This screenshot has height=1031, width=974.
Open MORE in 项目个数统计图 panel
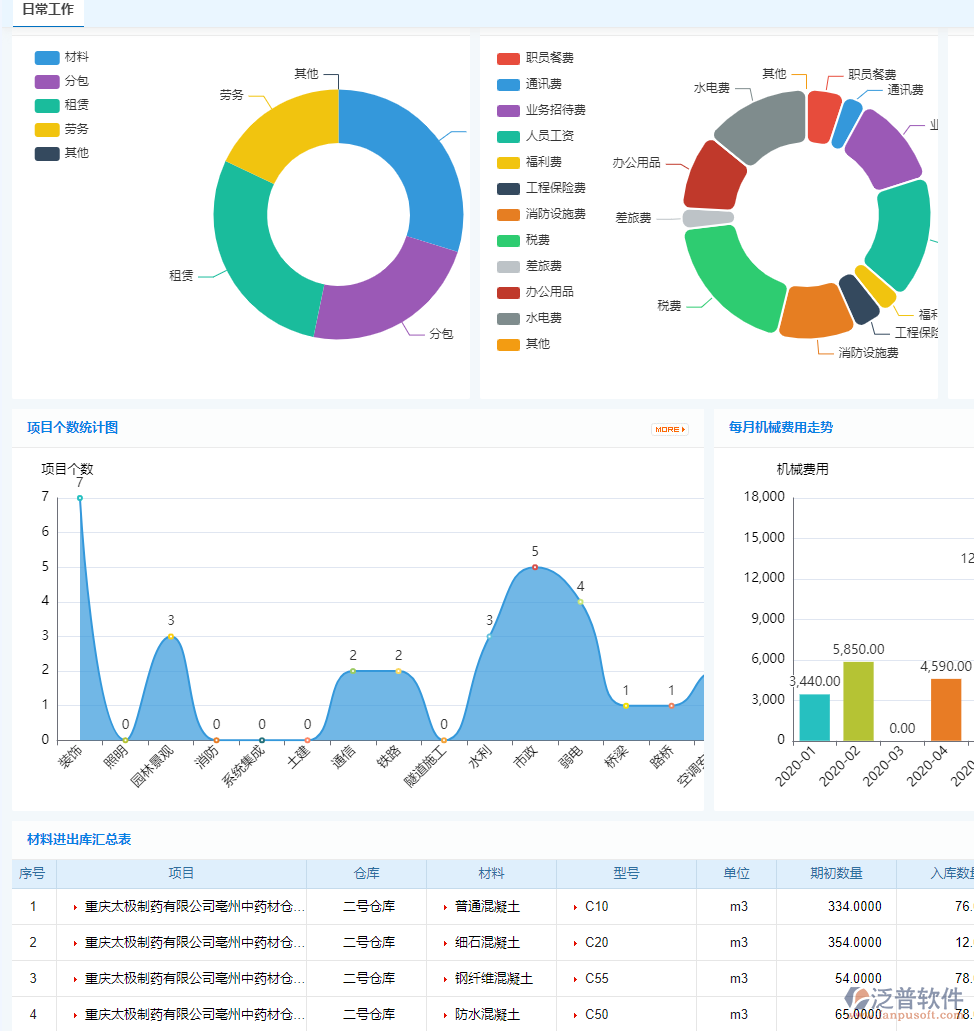coord(669,429)
